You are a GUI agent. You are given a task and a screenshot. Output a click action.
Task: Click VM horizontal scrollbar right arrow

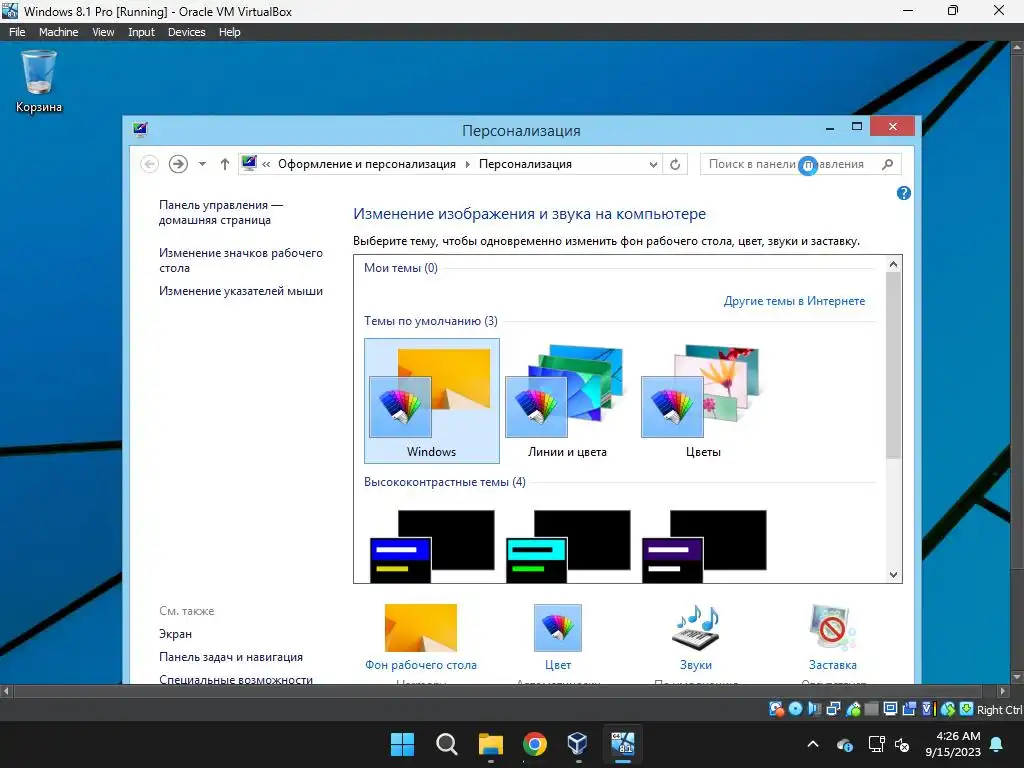click(1003, 691)
